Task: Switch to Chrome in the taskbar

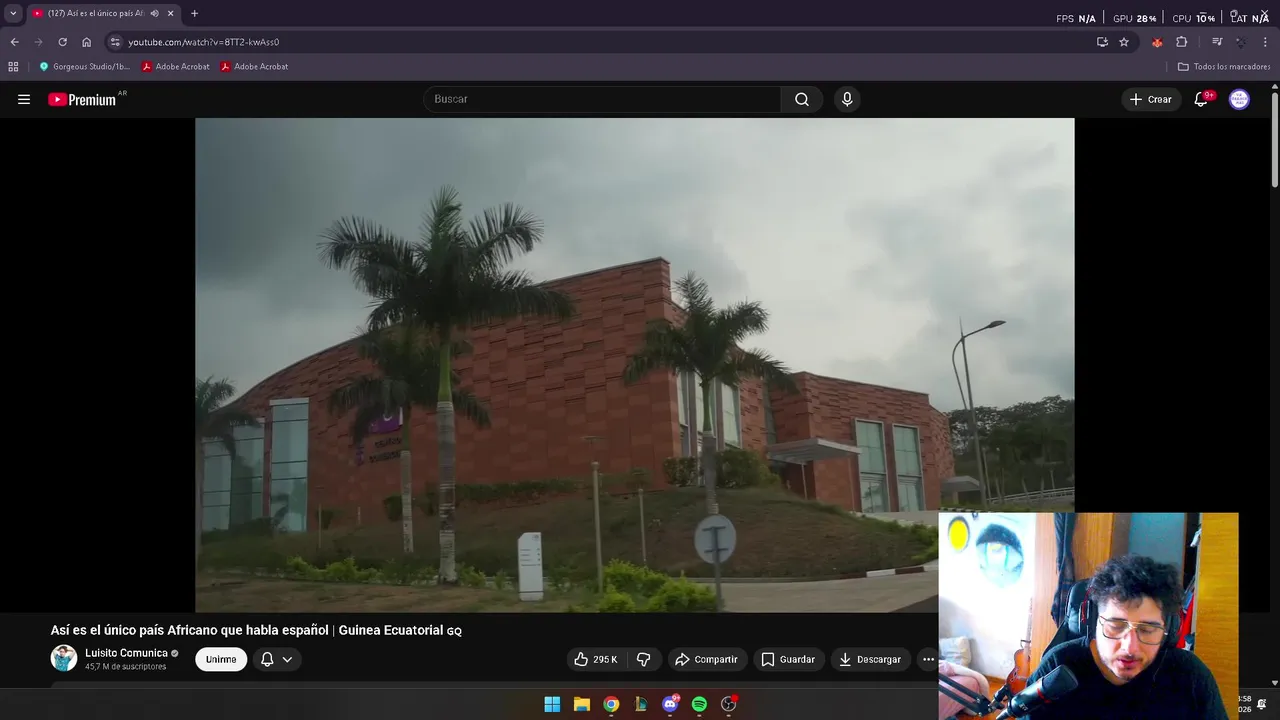Action: 611,704
